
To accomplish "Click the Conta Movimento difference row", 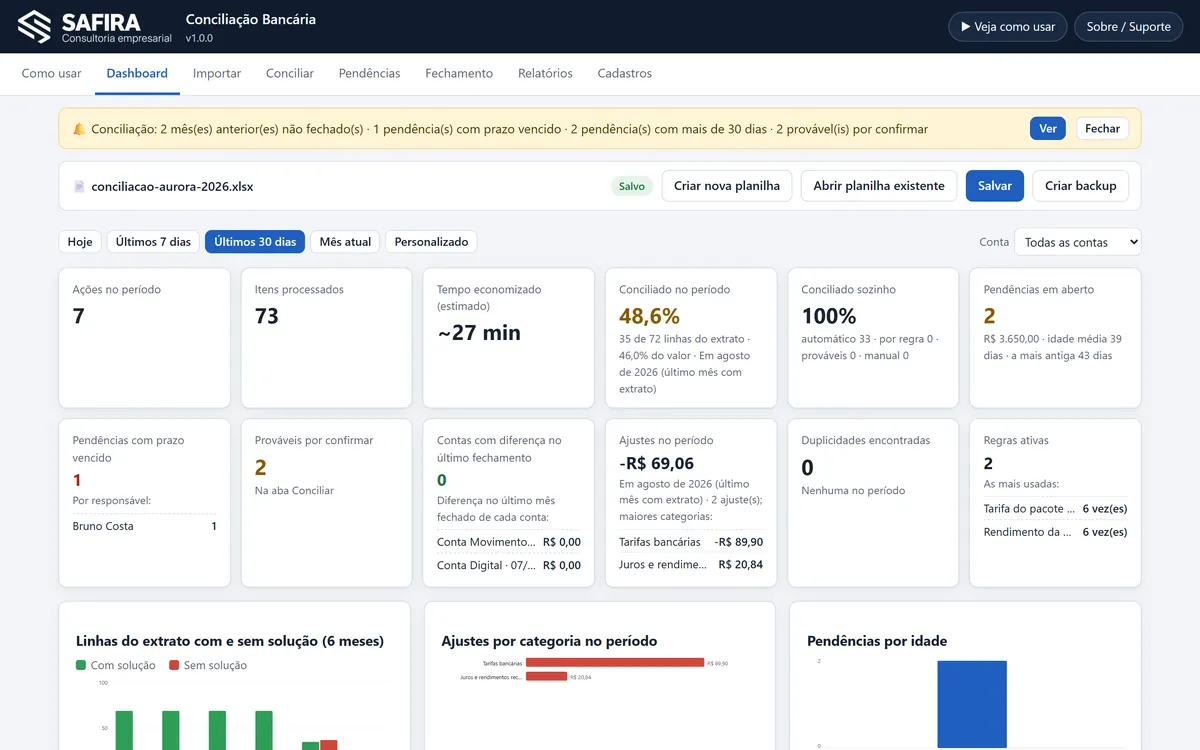I will pos(509,542).
